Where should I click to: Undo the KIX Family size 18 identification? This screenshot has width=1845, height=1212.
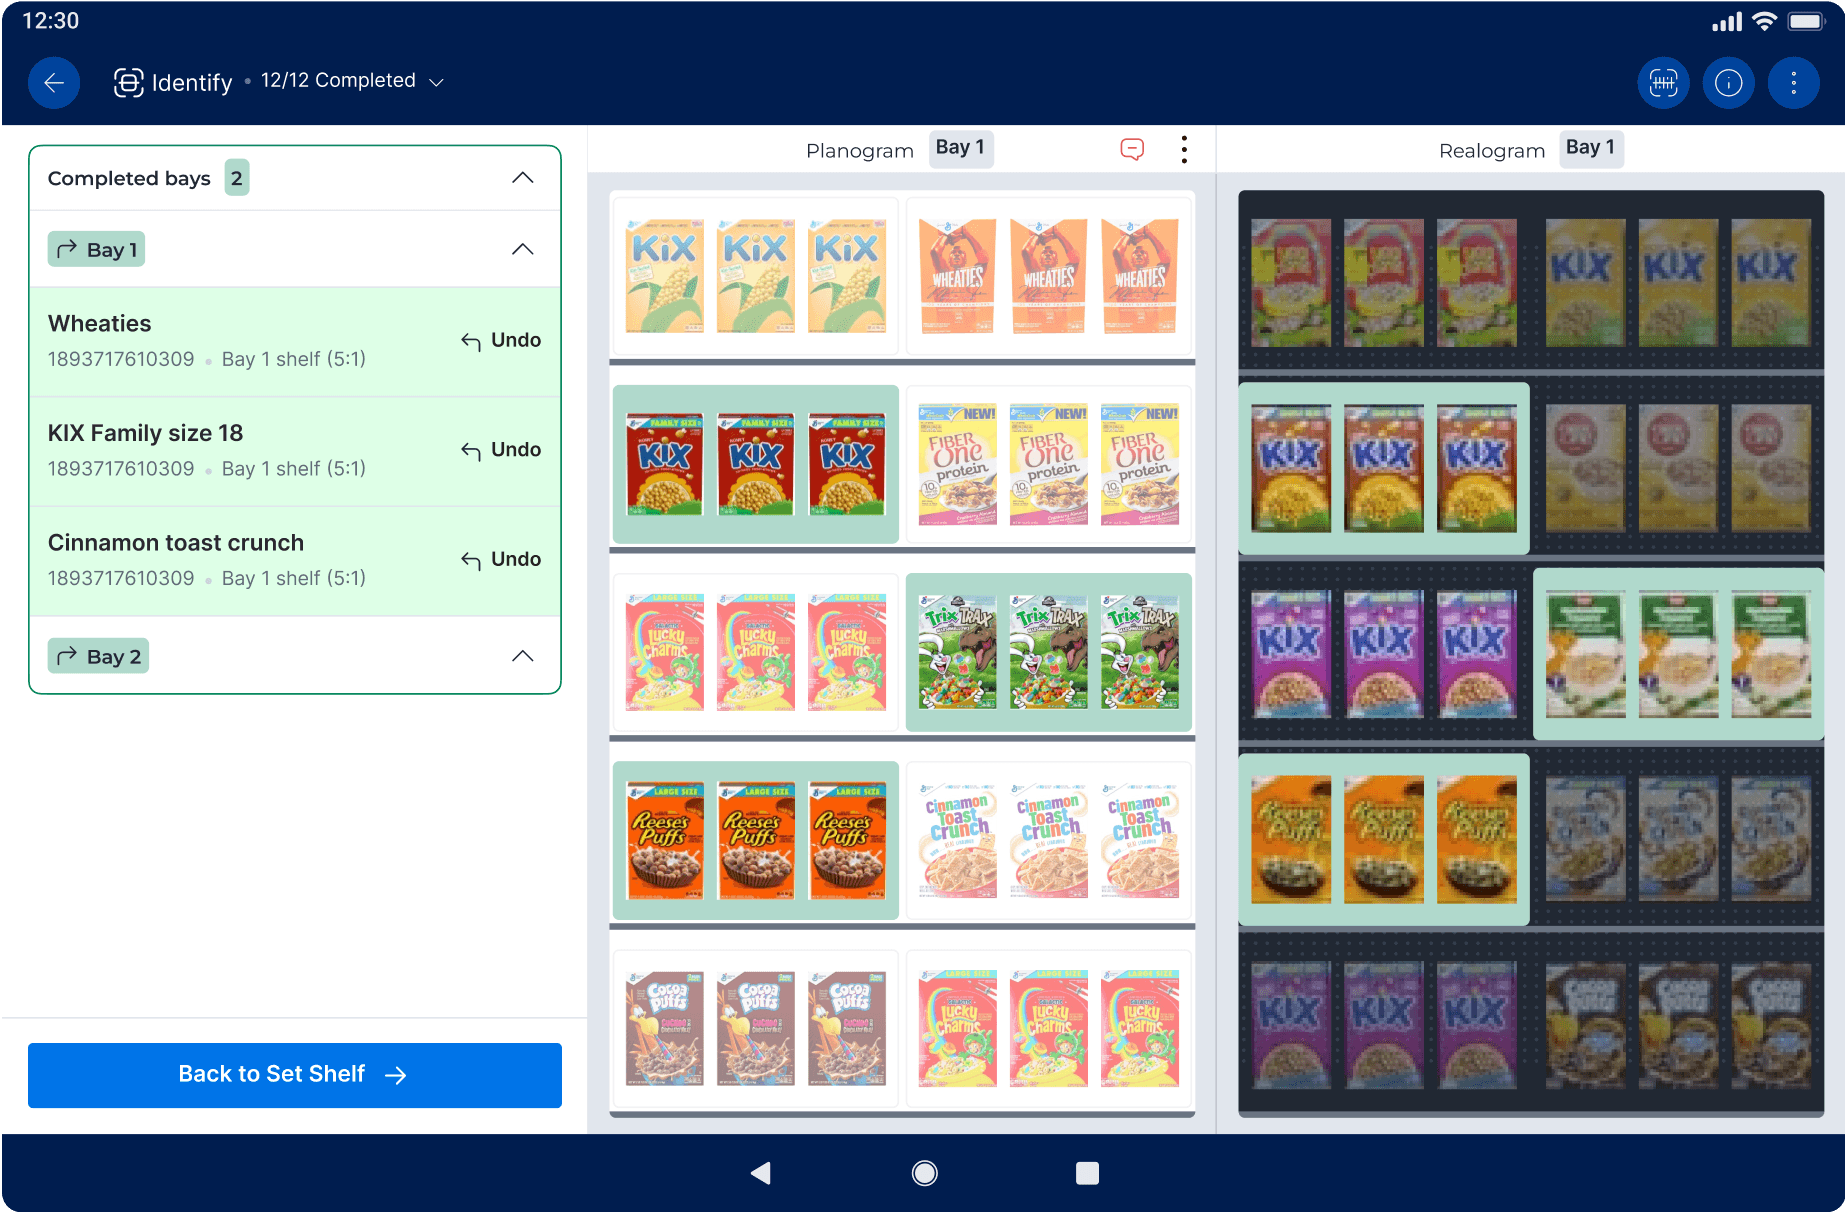coord(501,450)
